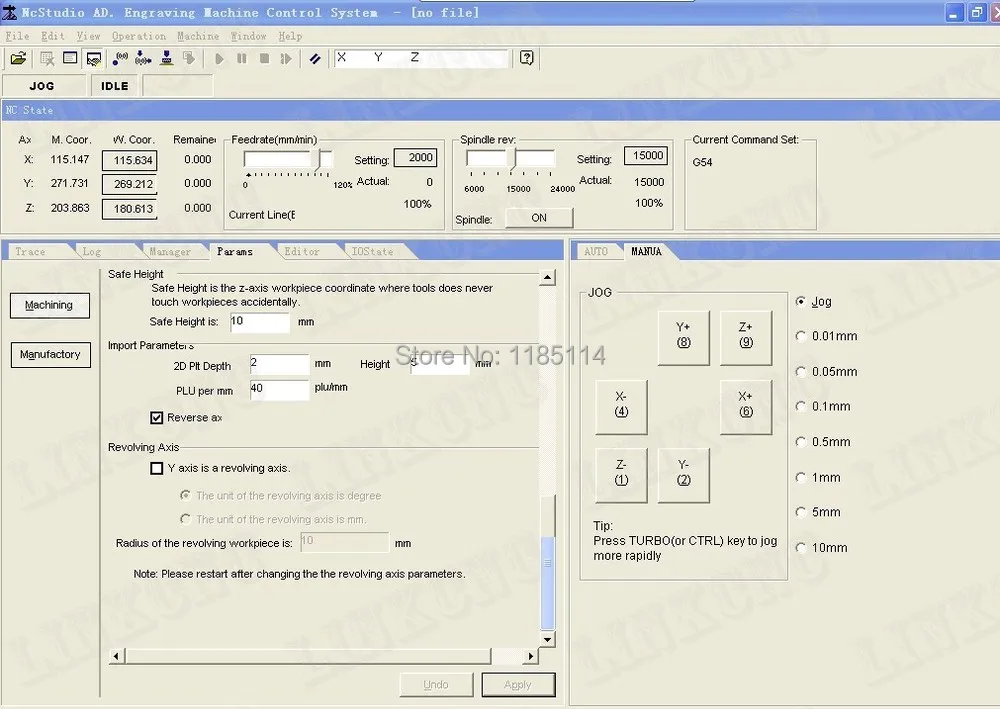This screenshot has height=709, width=1000.
Task: Select the 5mm step radio button
Action: coord(801,512)
